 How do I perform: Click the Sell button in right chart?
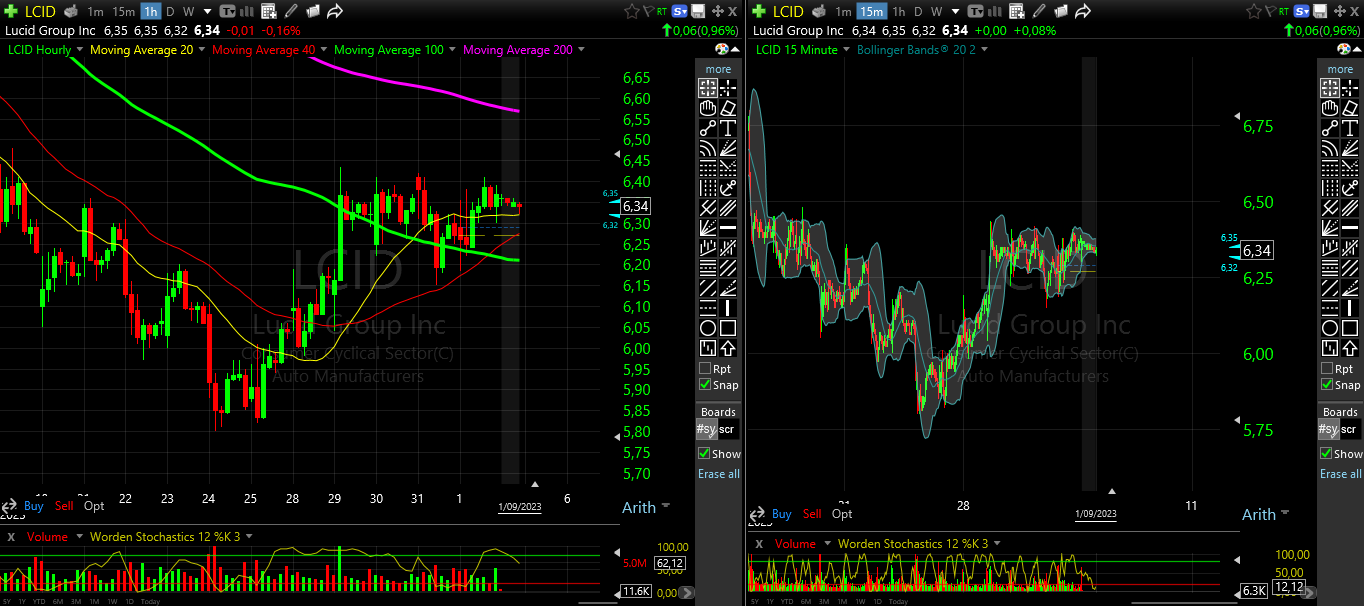pos(812,514)
